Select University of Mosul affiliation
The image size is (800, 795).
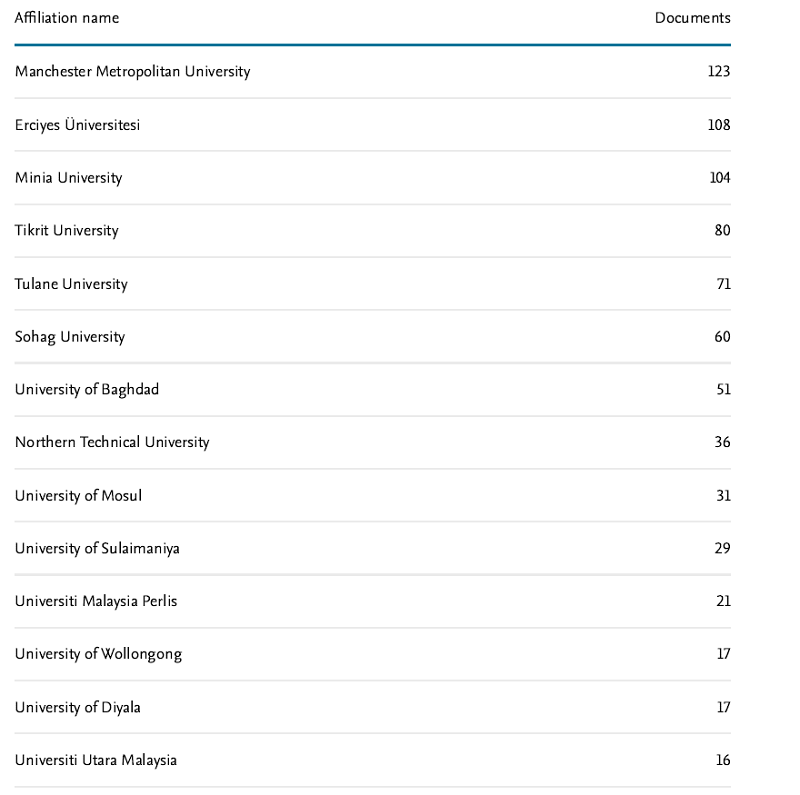click(78, 496)
